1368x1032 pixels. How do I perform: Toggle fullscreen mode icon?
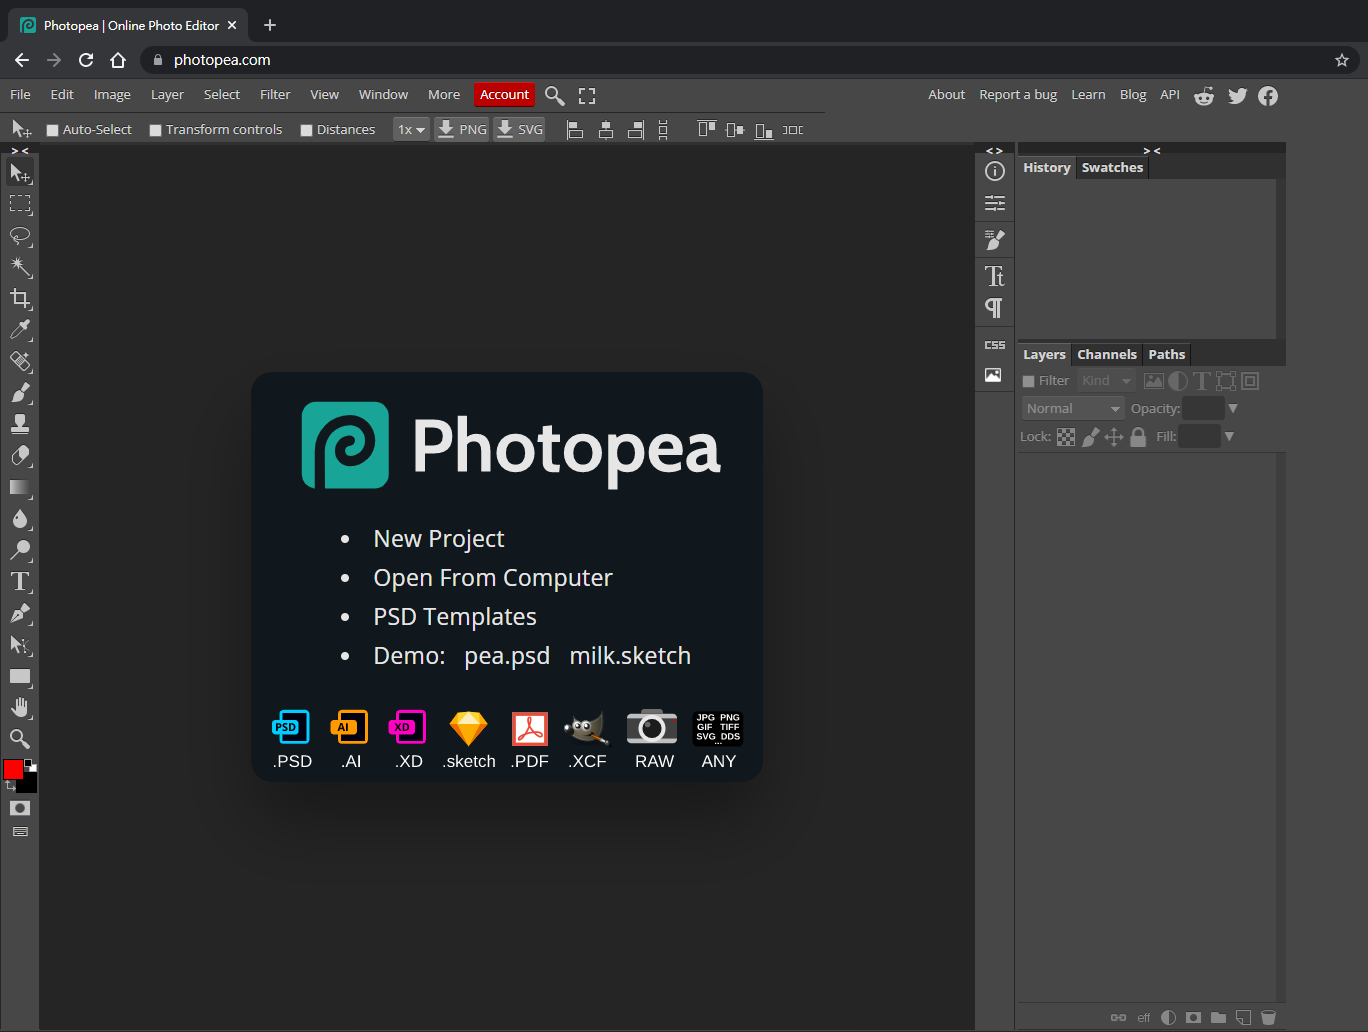point(587,95)
